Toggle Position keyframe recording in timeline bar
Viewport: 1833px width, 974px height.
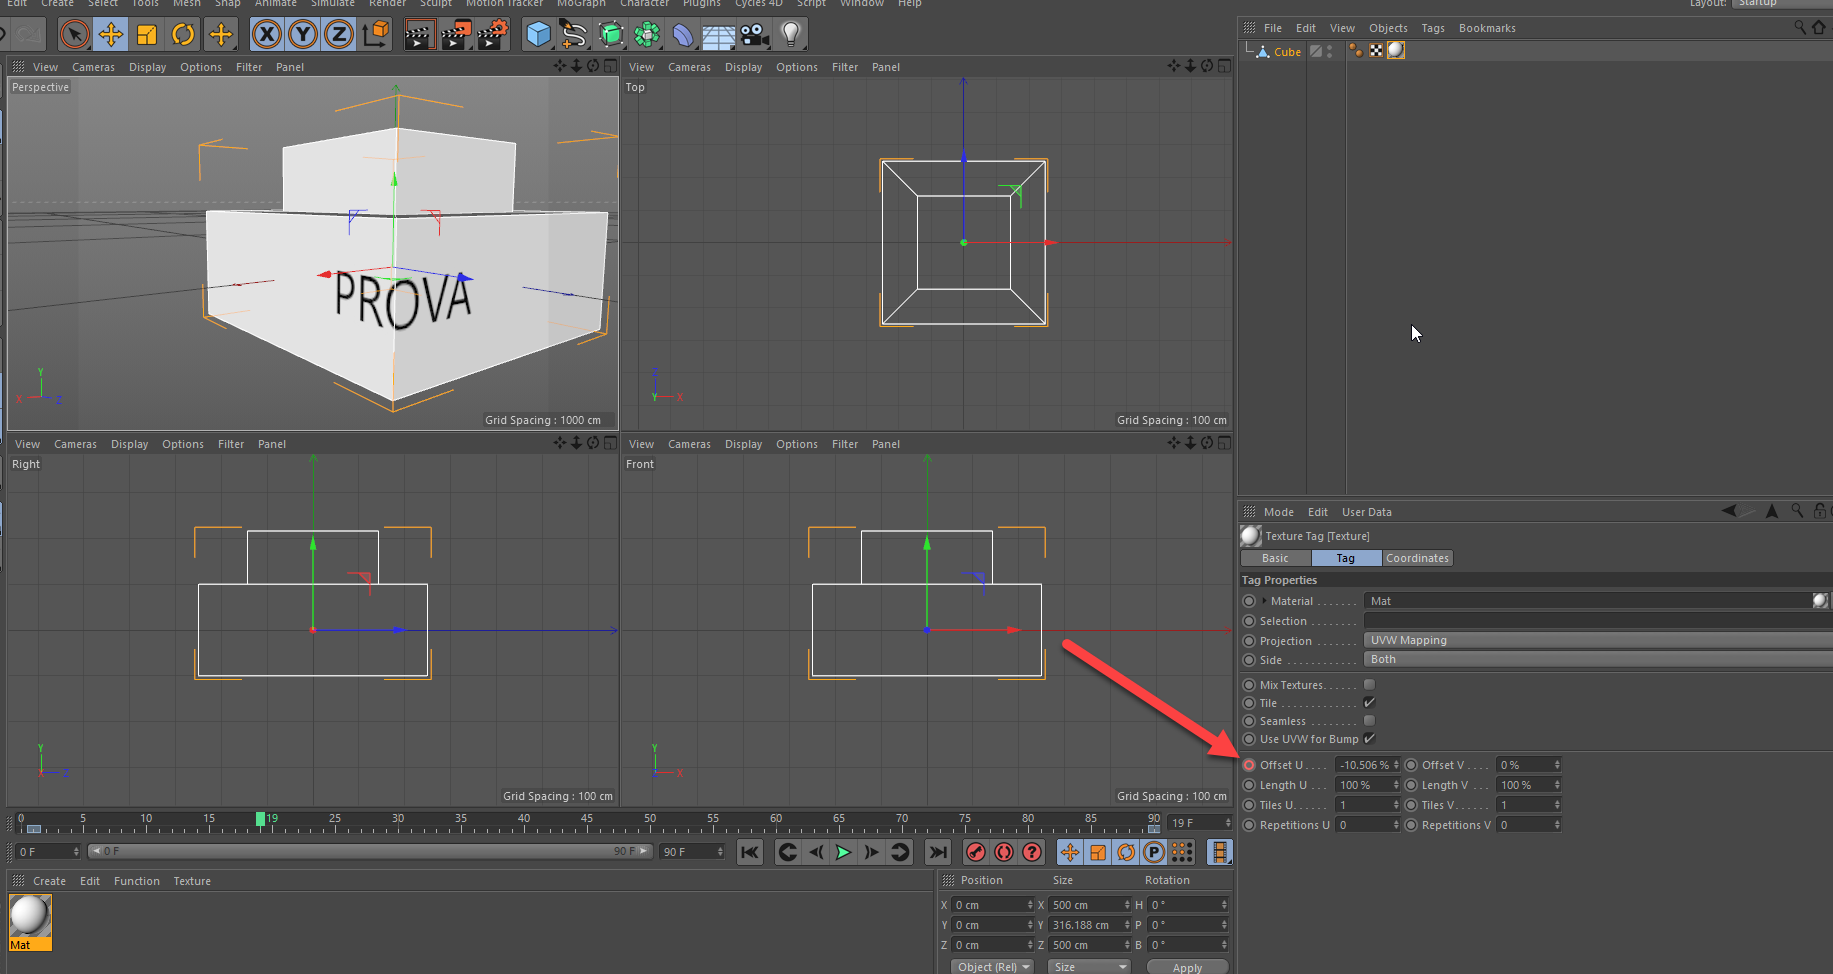tap(1070, 852)
